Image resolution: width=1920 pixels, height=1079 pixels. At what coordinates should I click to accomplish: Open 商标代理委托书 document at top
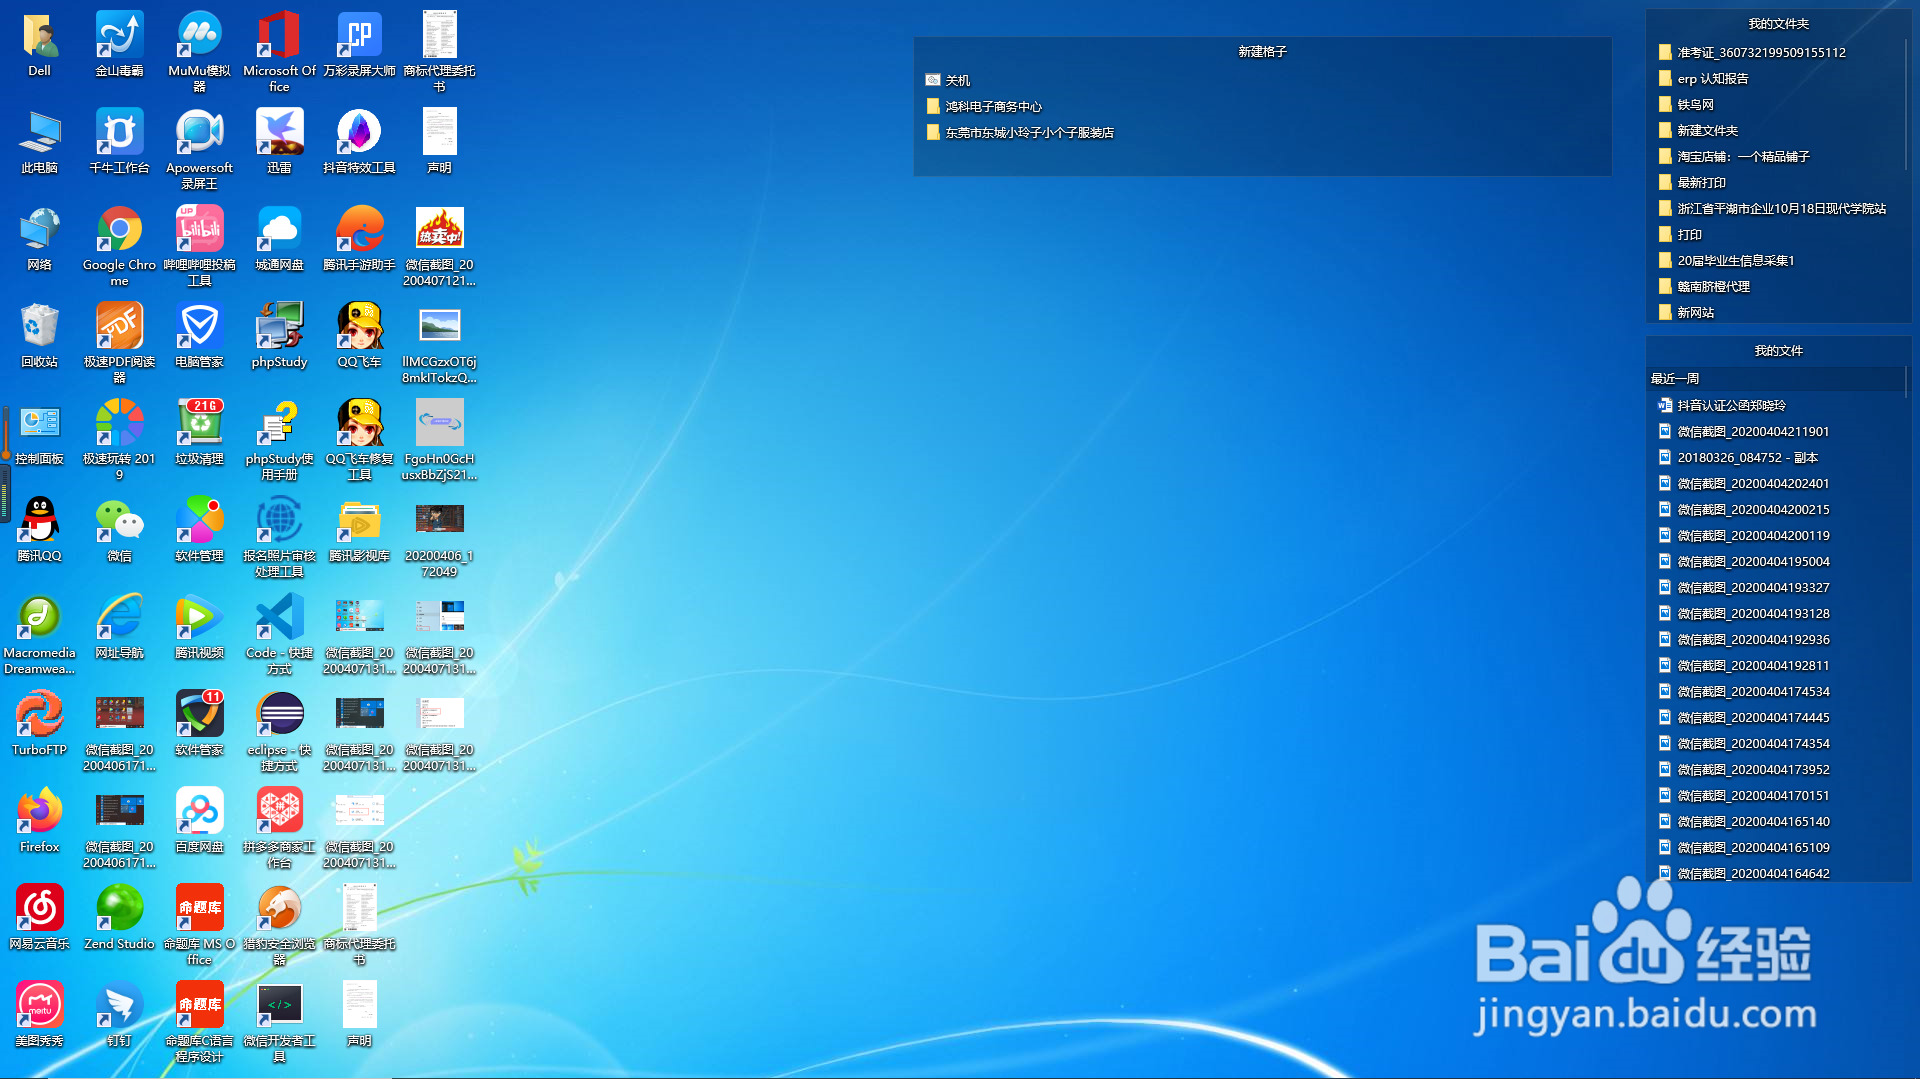coord(439,36)
